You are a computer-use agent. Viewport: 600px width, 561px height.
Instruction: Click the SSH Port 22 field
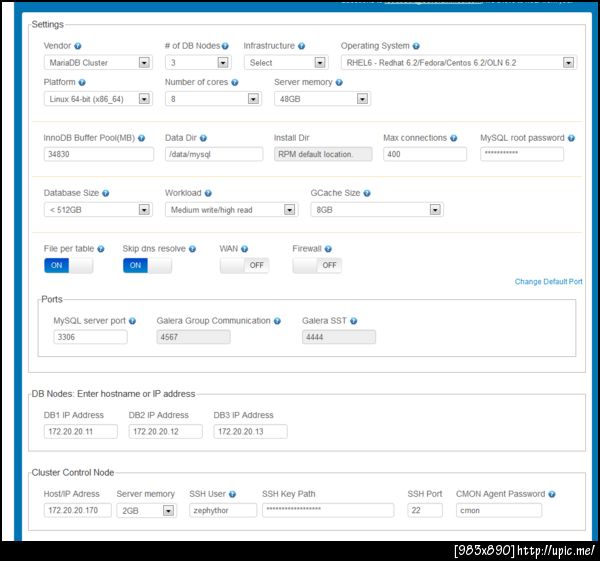pos(425,510)
